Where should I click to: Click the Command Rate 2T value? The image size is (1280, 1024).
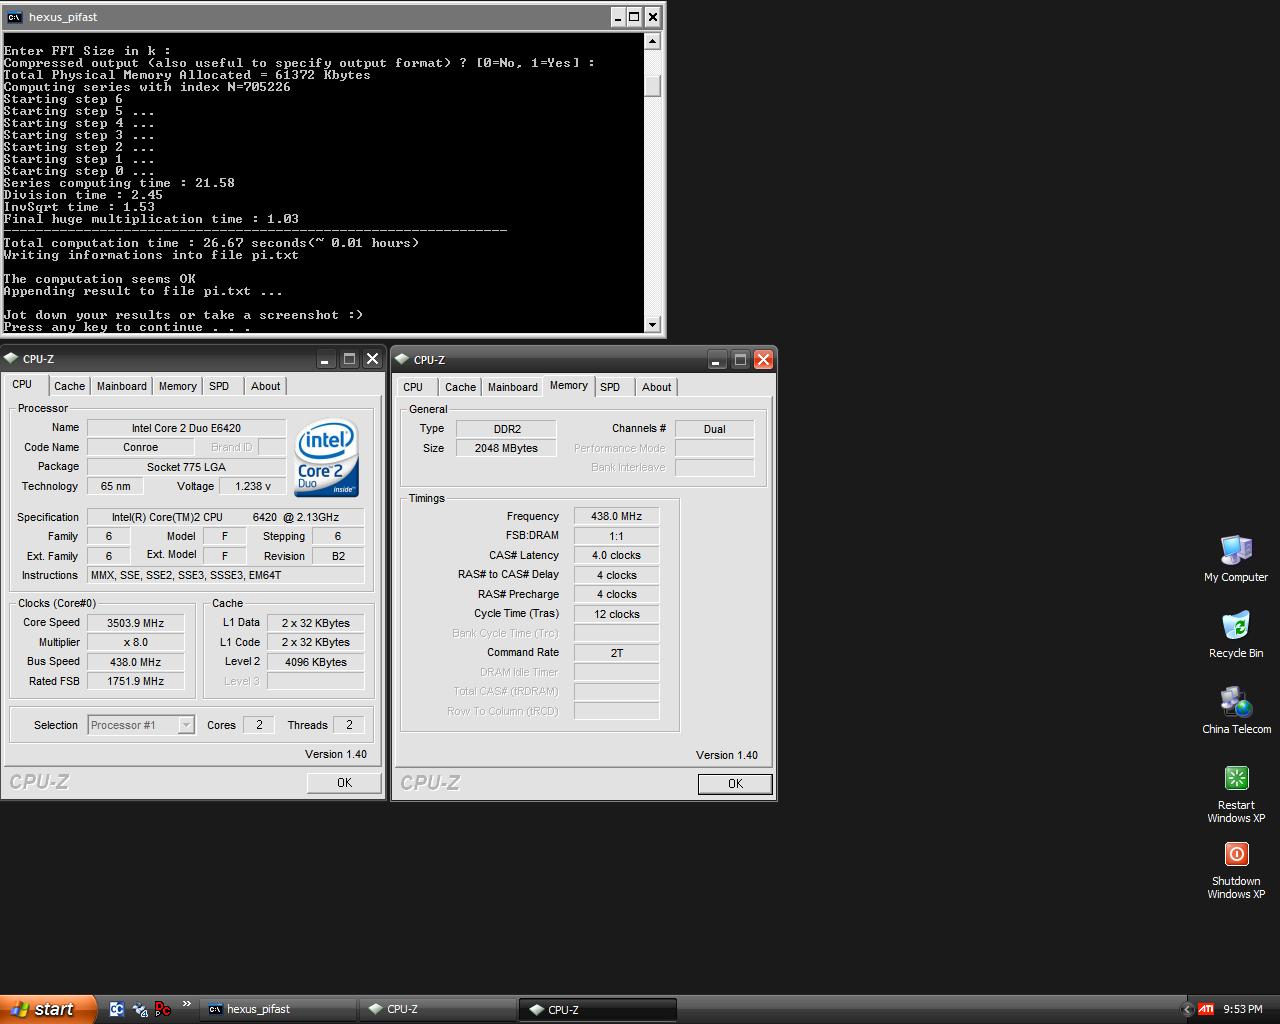tap(616, 653)
